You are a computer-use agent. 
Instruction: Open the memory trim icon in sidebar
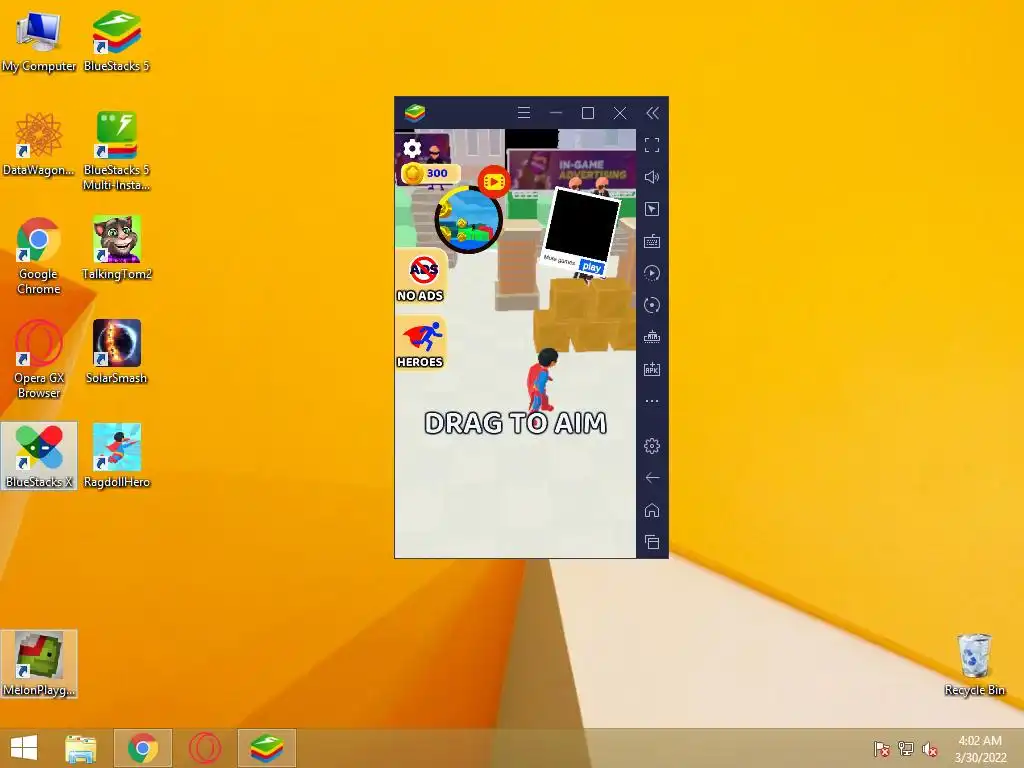652,337
